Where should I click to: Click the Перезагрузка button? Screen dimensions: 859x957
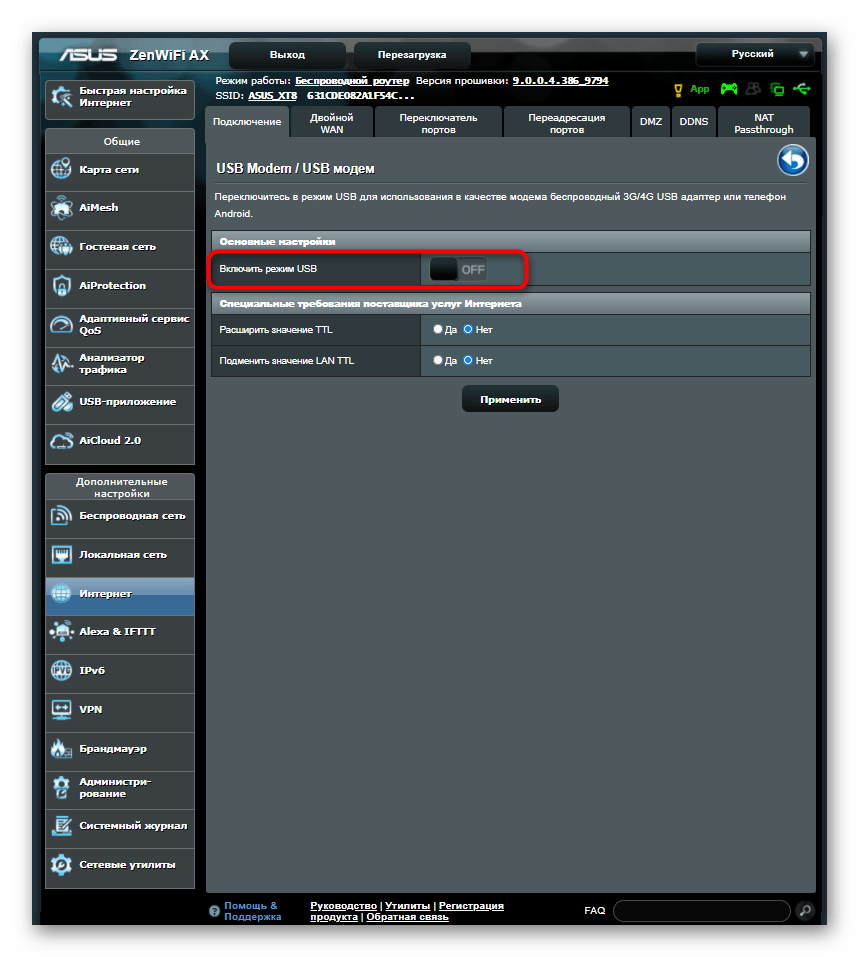tap(412, 55)
